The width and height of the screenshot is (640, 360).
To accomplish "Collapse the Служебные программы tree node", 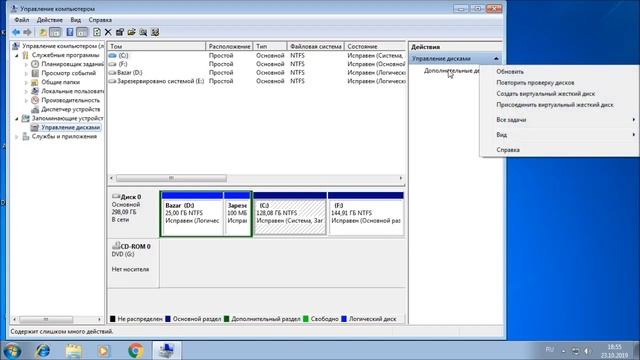I will coord(17,55).
